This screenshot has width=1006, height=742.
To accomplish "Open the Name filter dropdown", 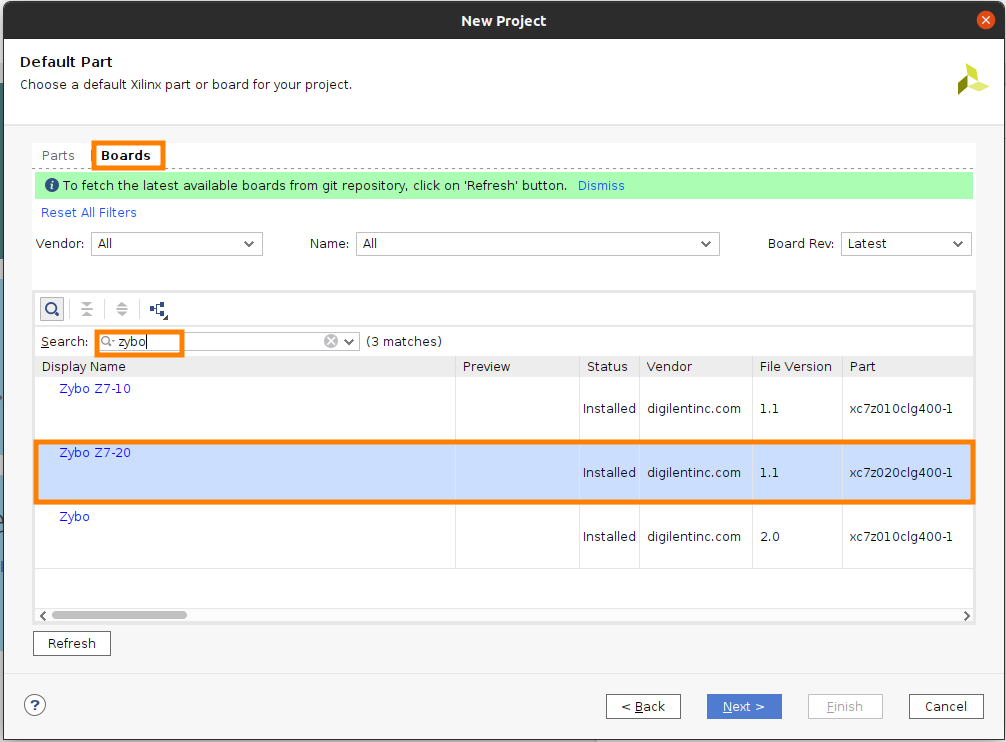I will coord(538,244).
